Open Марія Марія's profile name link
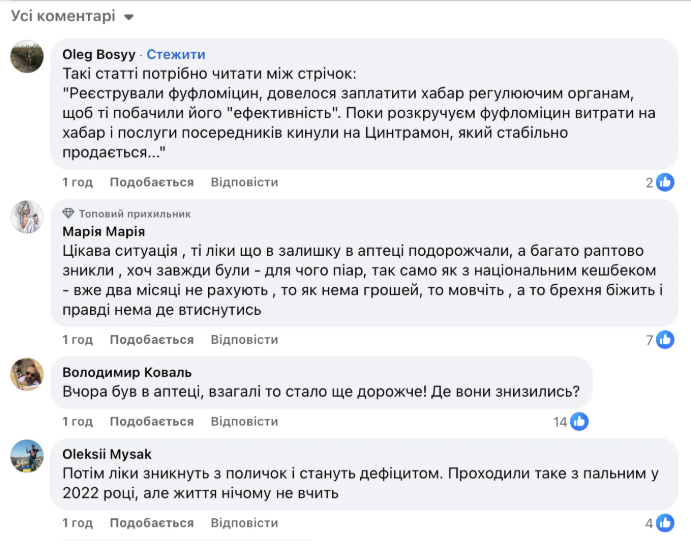 [x=101, y=231]
